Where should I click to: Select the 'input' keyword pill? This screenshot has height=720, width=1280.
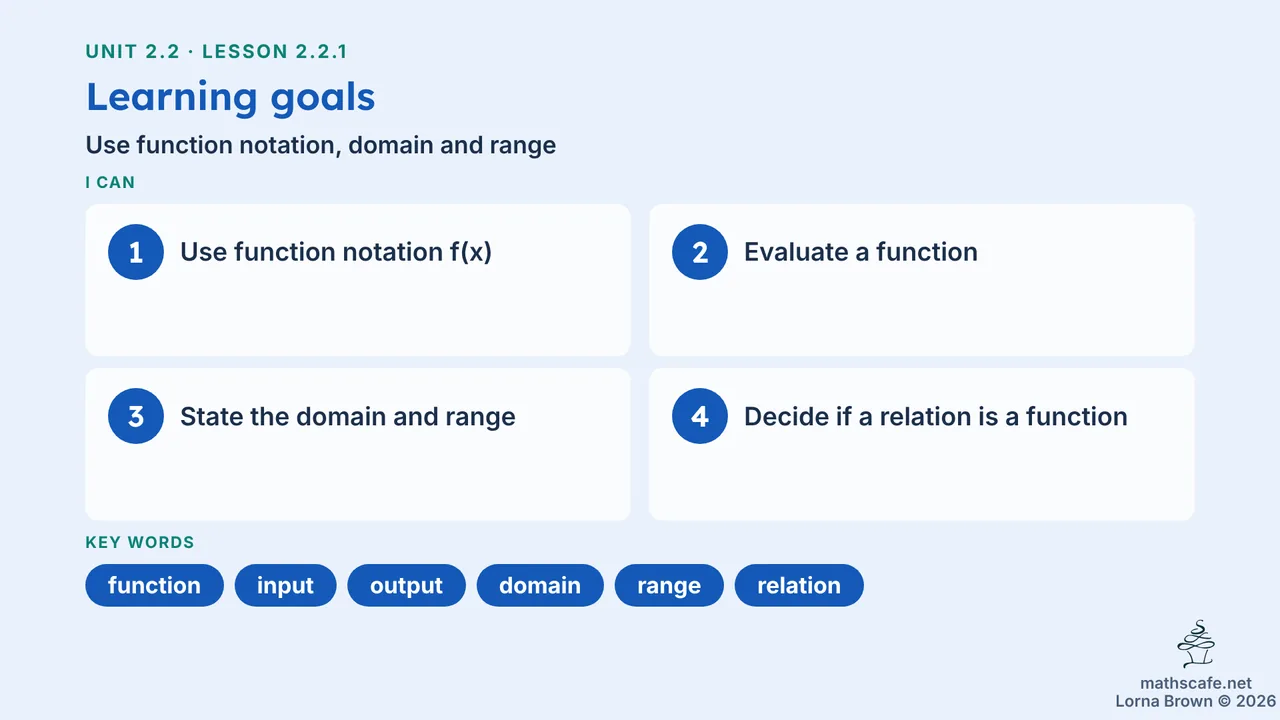point(286,585)
